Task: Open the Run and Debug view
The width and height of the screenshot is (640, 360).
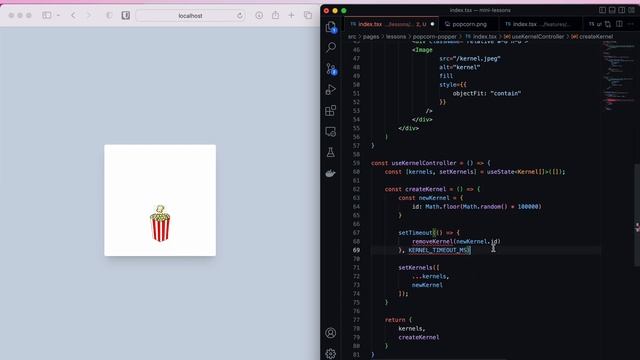Action: (x=331, y=89)
